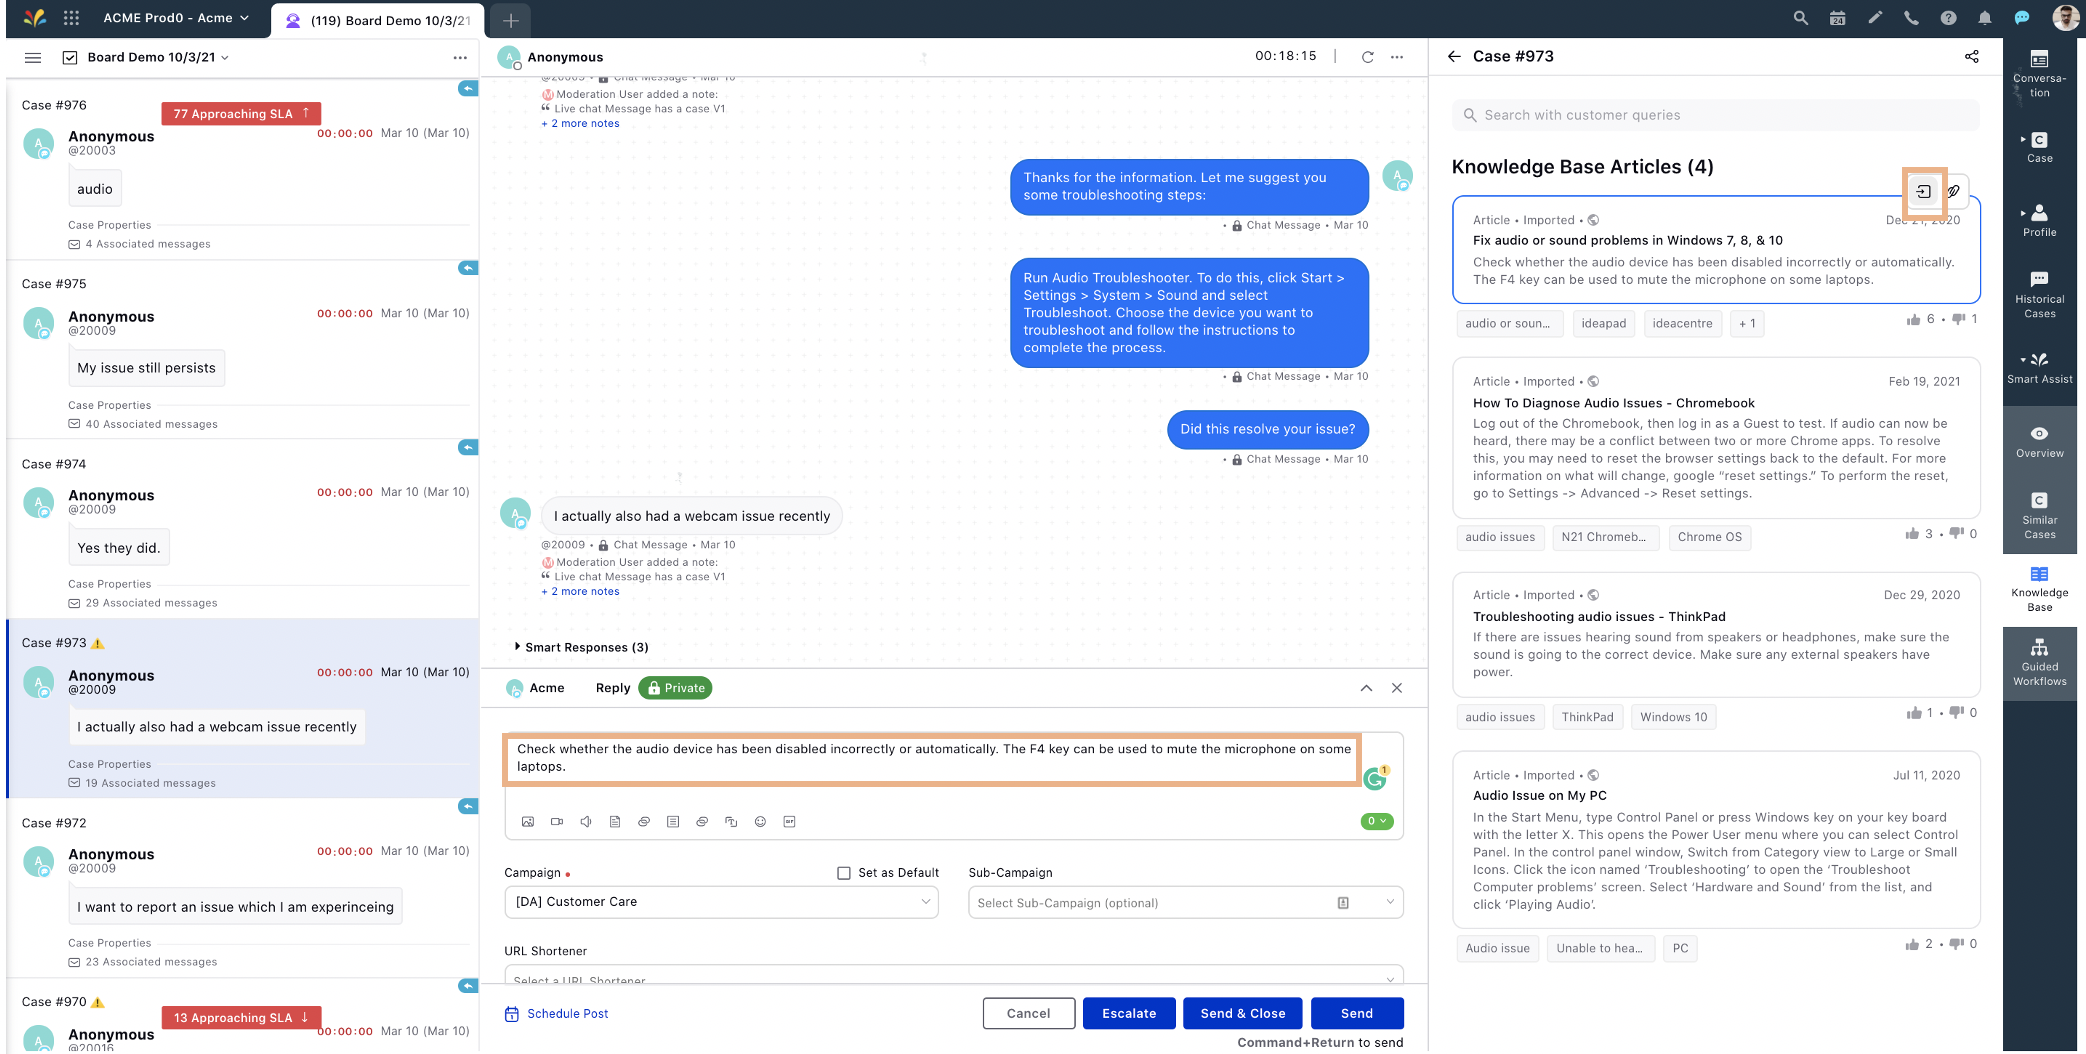Image resolution: width=2086 pixels, height=1054 pixels.
Task: Attach an image to the reply
Action: 528,822
